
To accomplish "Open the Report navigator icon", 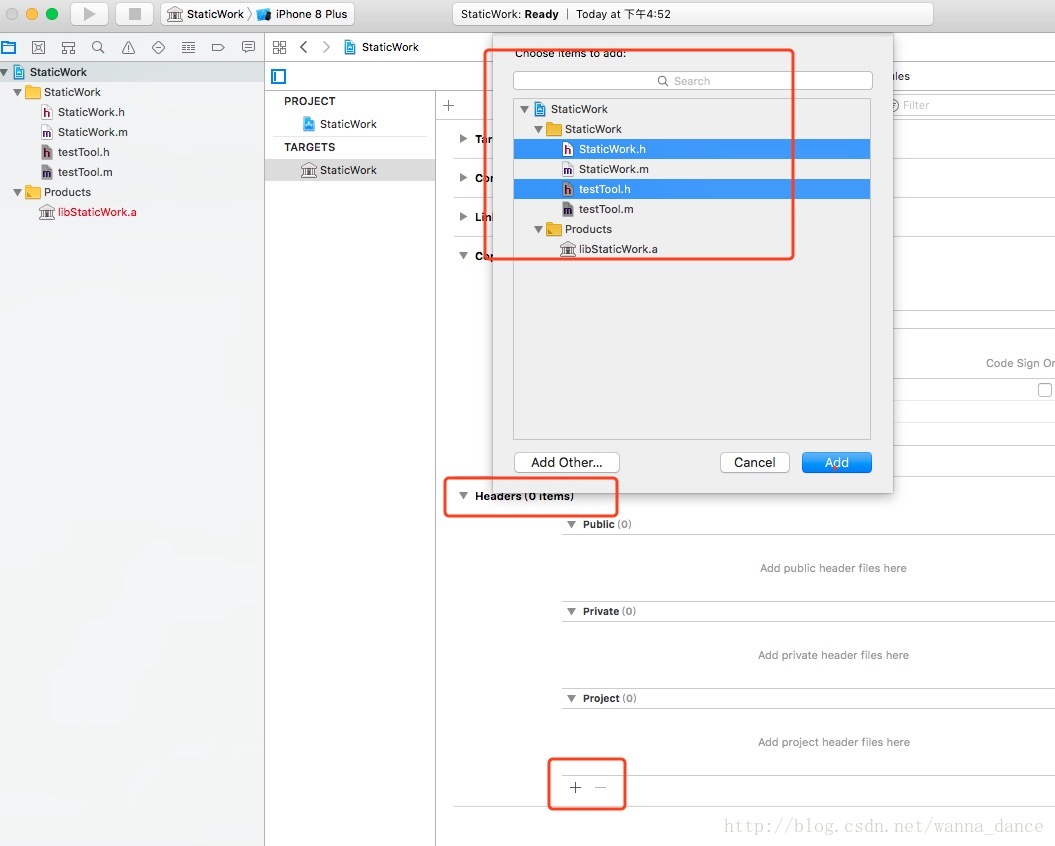I will pos(248,47).
